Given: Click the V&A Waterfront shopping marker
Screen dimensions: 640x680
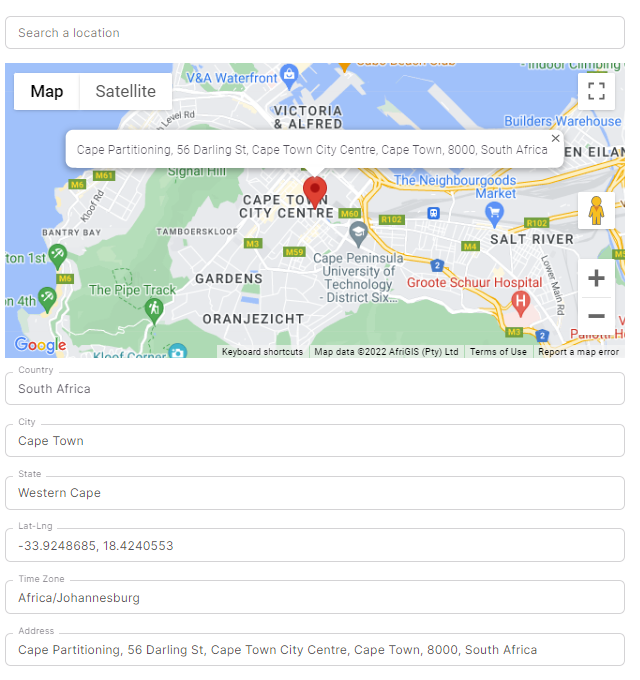Looking at the screenshot, I should [x=289, y=77].
